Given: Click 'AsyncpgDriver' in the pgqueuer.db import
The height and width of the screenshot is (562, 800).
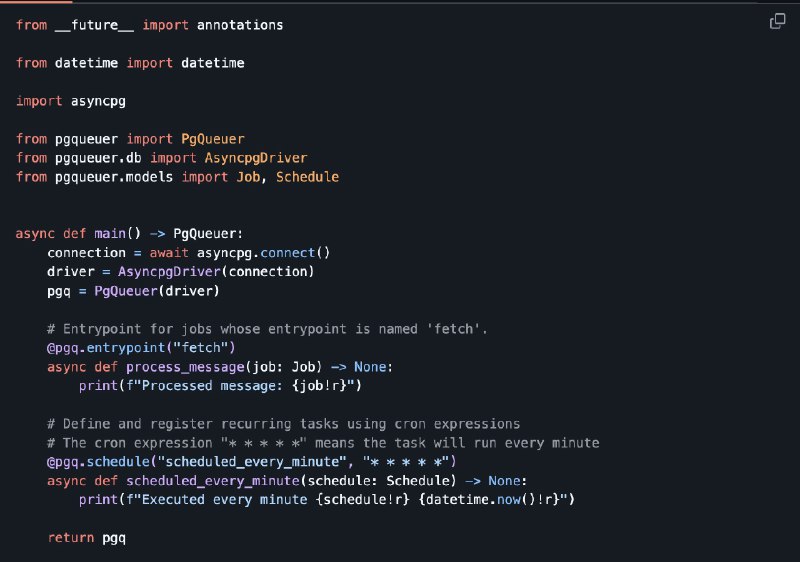Looking at the screenshot, I should click(x=256, y=158).
